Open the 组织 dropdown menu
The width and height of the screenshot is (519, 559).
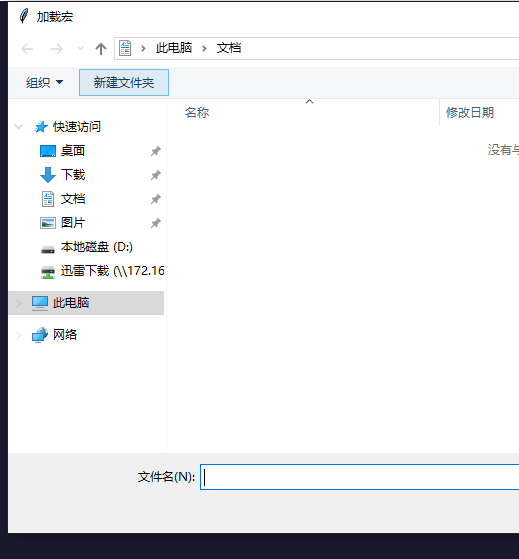coord(44,83)
